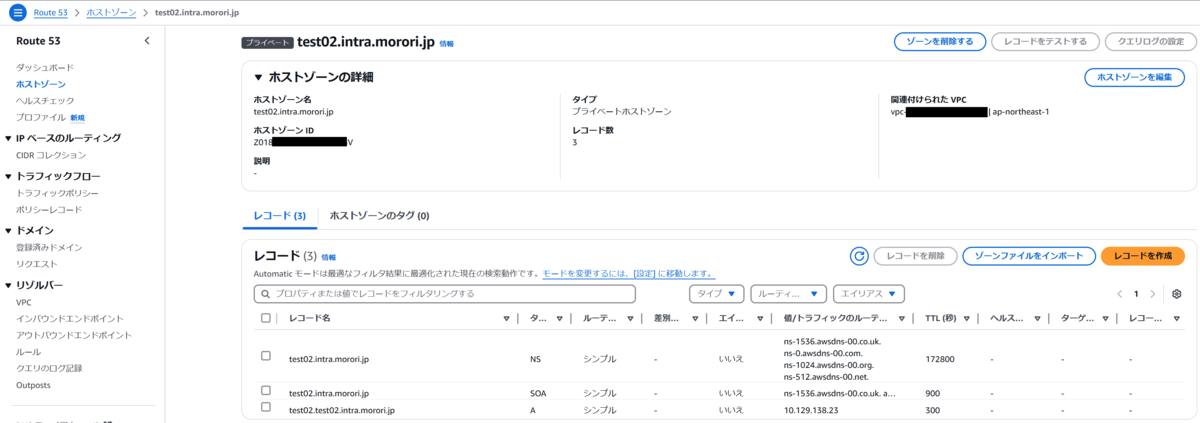Check the NS record row checkbox
The height and width of the screenshot is (423, 1200).
[265, 356]
